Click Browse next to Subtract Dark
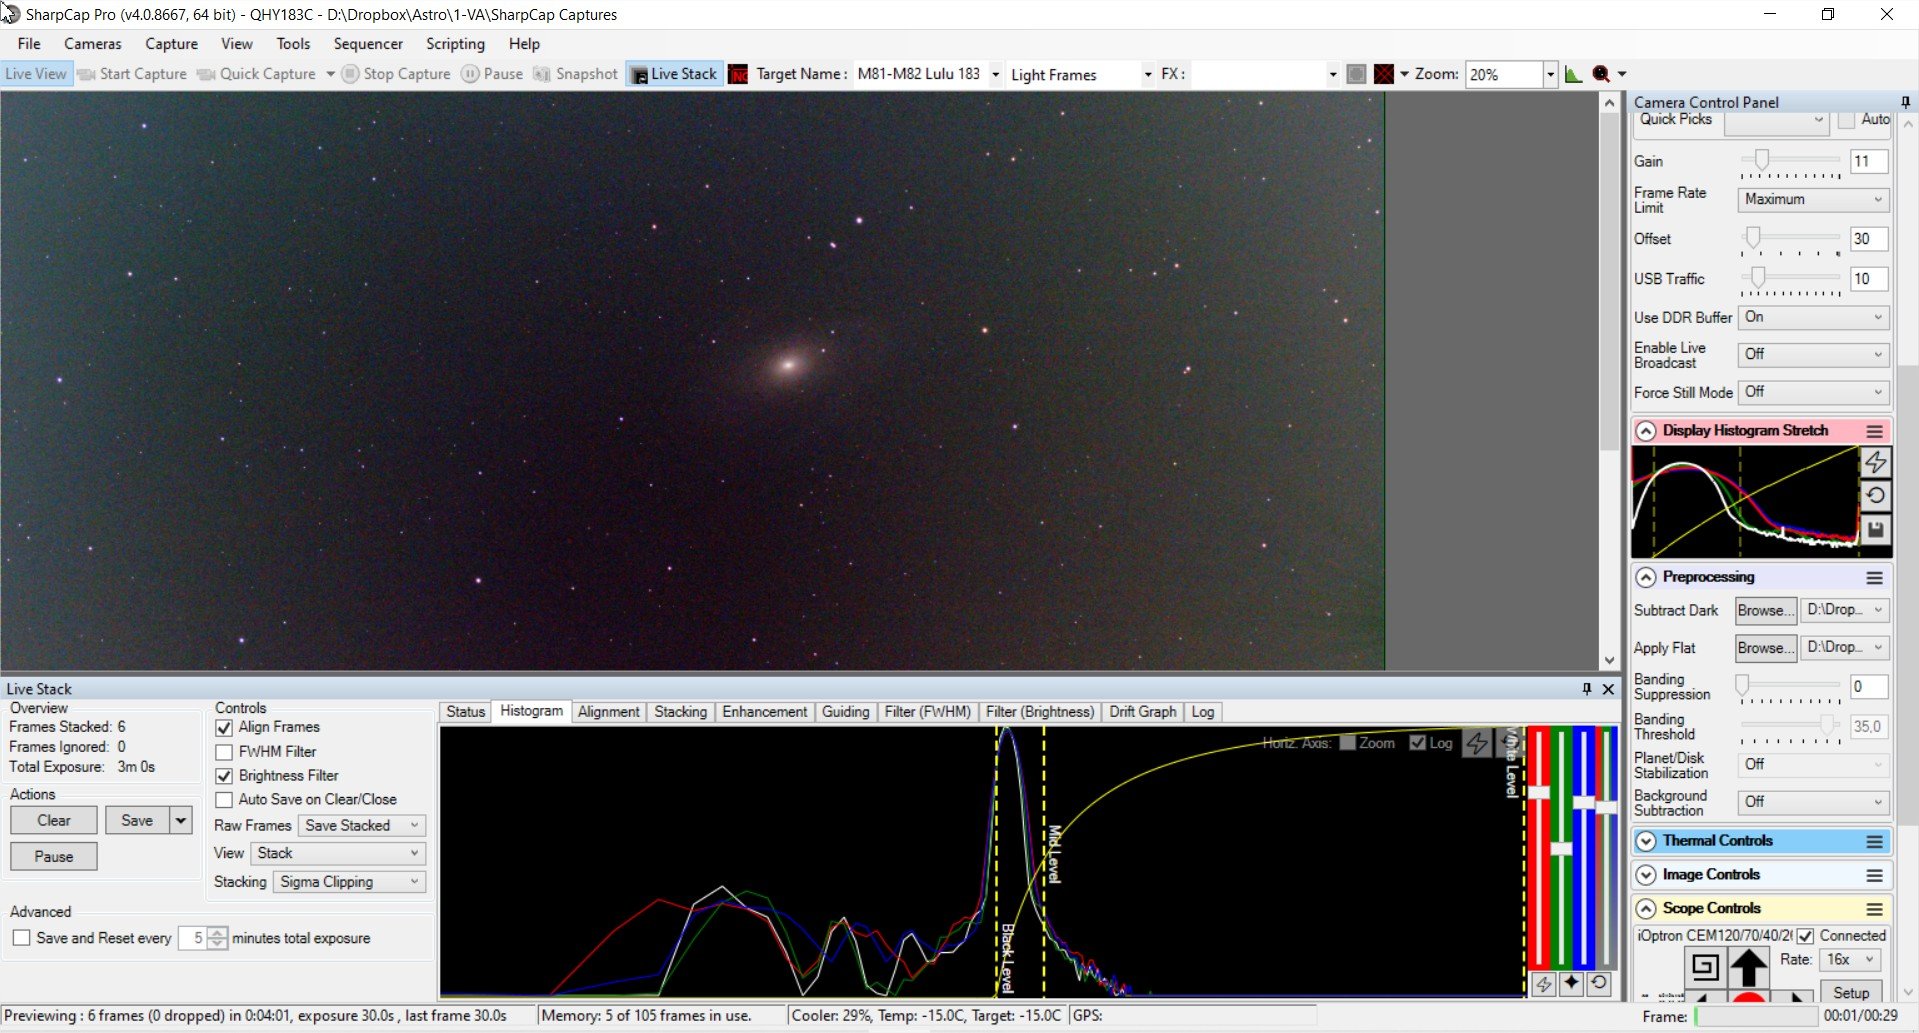This screenshot has height=1033, width=1919. click(x=1766, y=610)
